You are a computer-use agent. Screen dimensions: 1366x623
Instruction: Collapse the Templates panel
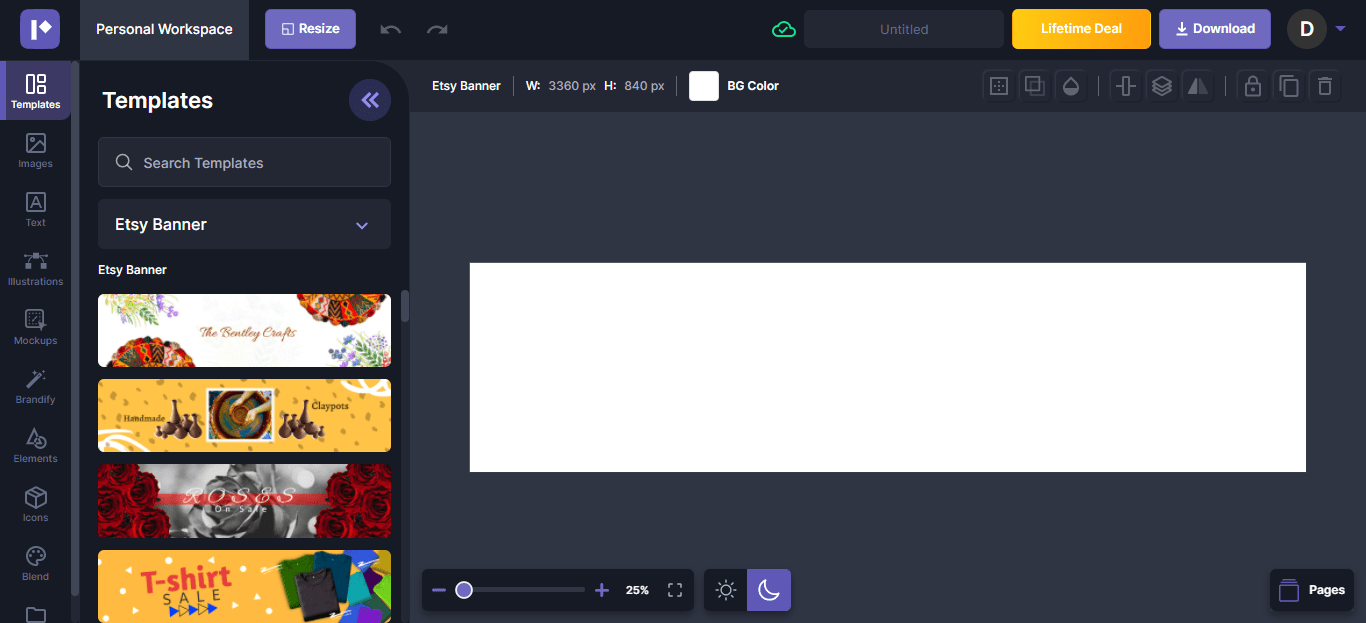(x=370, y=100)
